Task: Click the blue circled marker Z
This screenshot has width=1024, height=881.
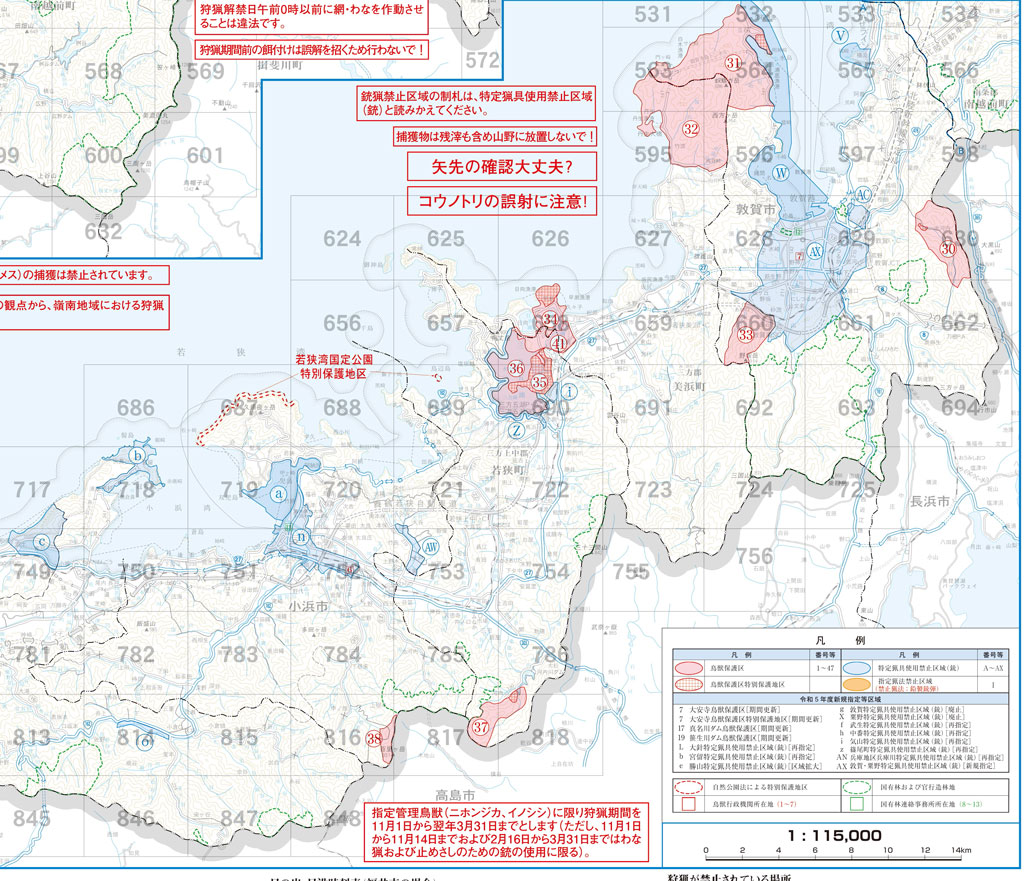Action: (516, 431)
